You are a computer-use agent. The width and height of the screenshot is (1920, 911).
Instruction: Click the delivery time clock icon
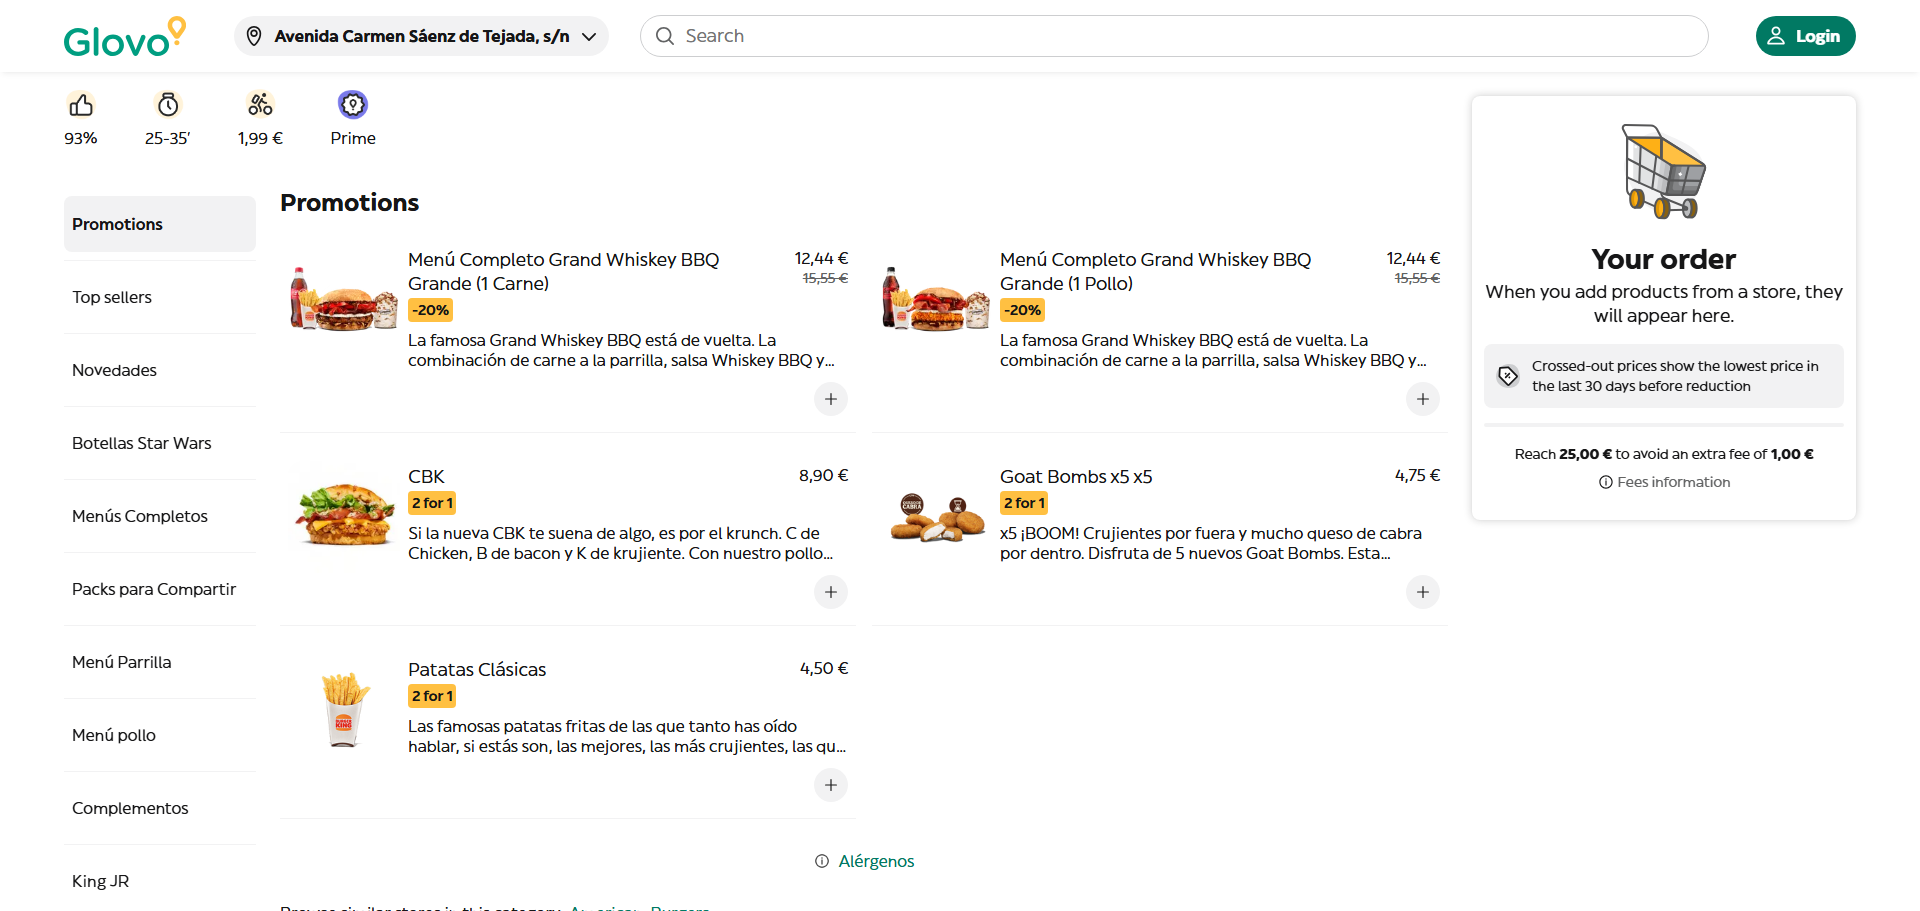(x=168, y=105)
